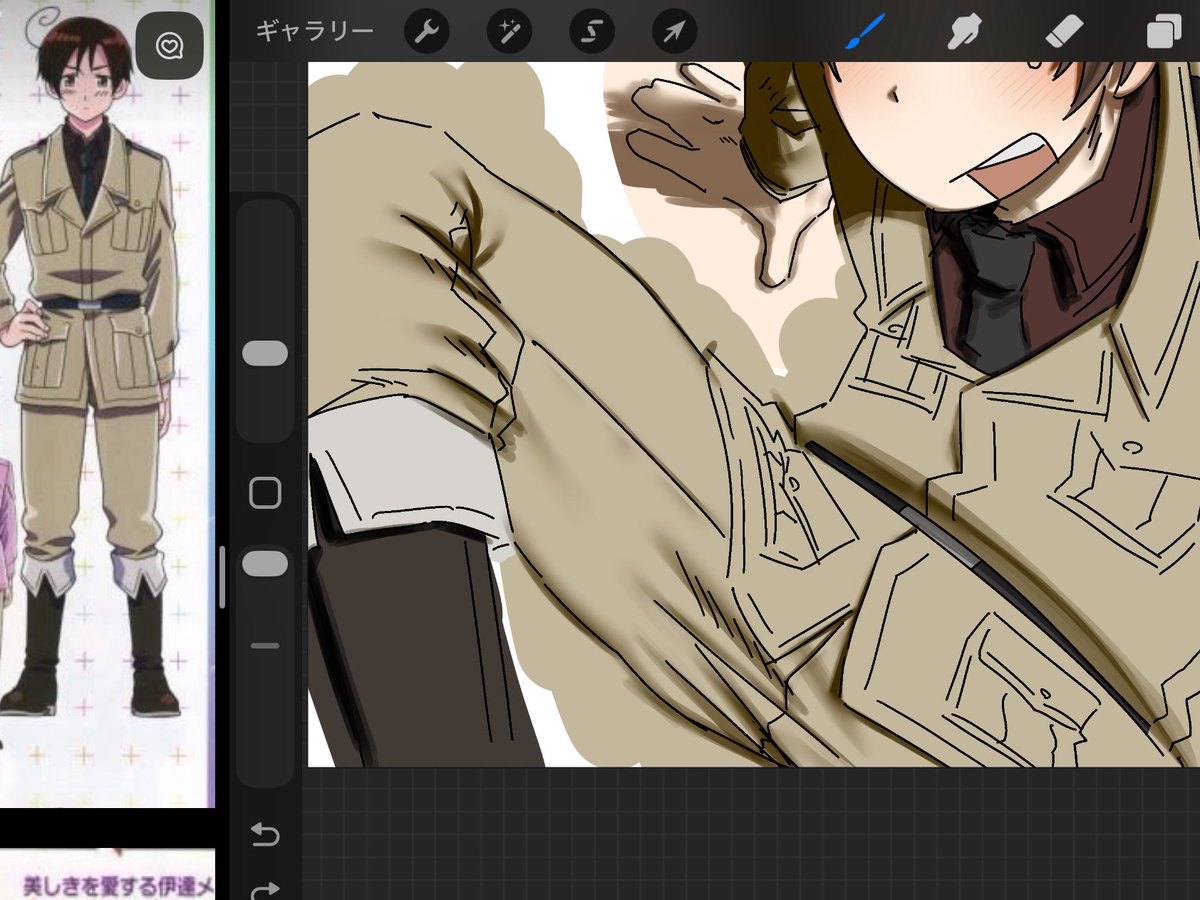Select the Eraser tool
This screenshot has height=900, width=1200.
click(x=1063, y=32)
